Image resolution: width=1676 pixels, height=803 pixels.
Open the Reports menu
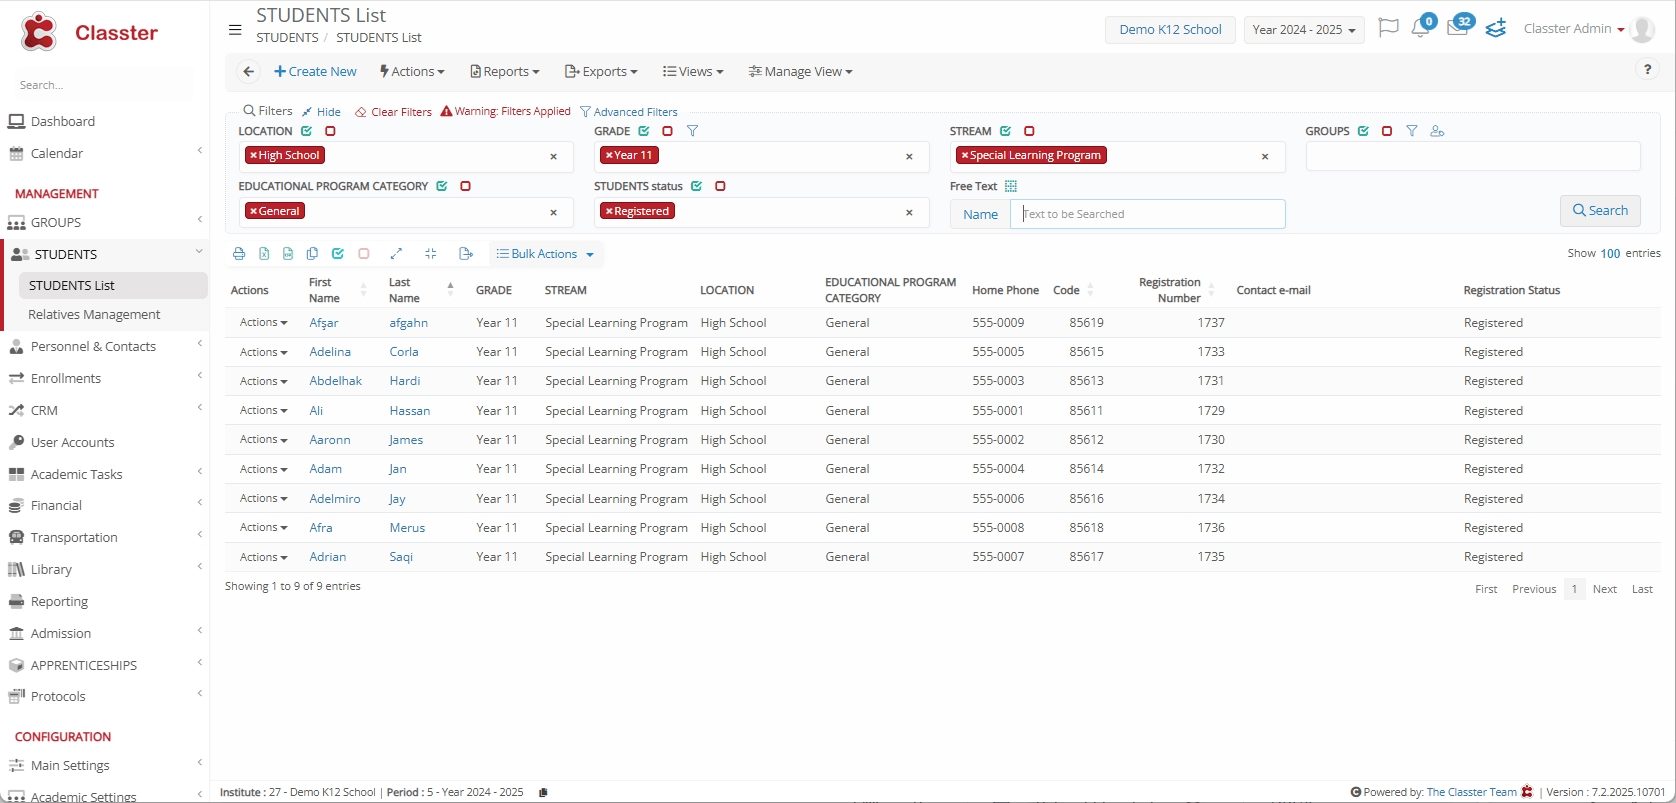(505, 72)
